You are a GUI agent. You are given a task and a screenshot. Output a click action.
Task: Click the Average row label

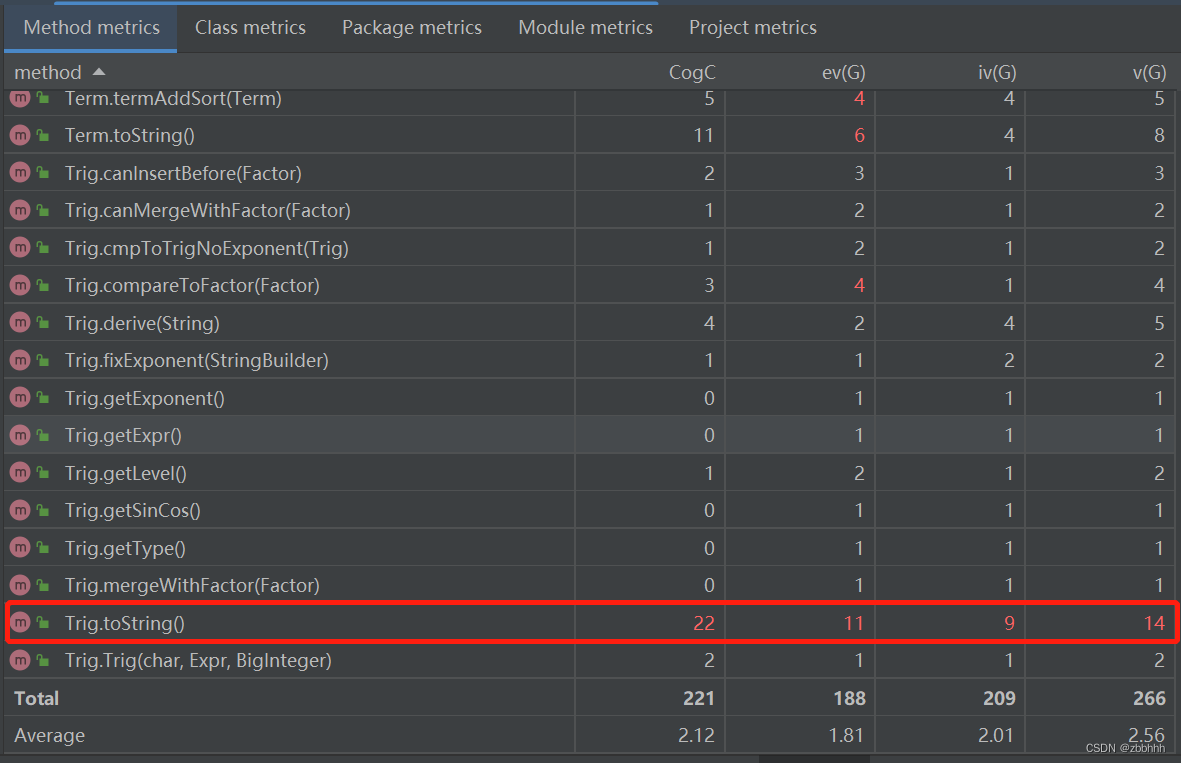tap(50, 735)
